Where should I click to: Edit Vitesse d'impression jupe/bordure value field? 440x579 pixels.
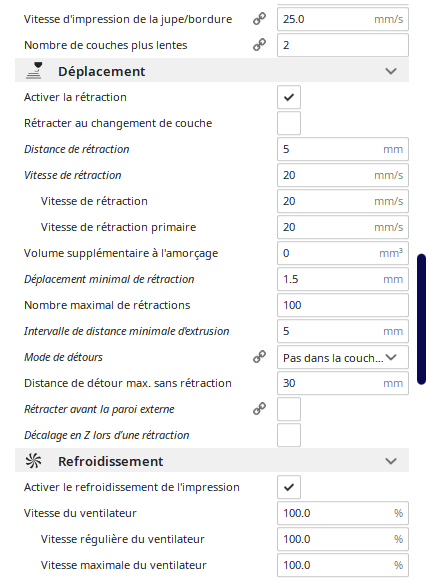(x=343, y=19)
